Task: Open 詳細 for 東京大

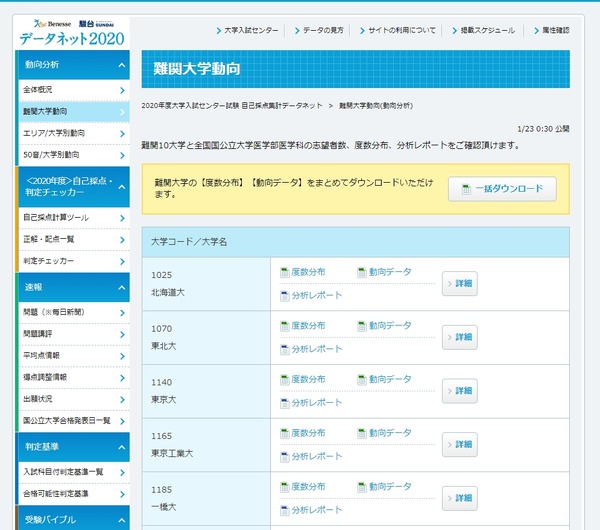Action: tap(460, 391)
